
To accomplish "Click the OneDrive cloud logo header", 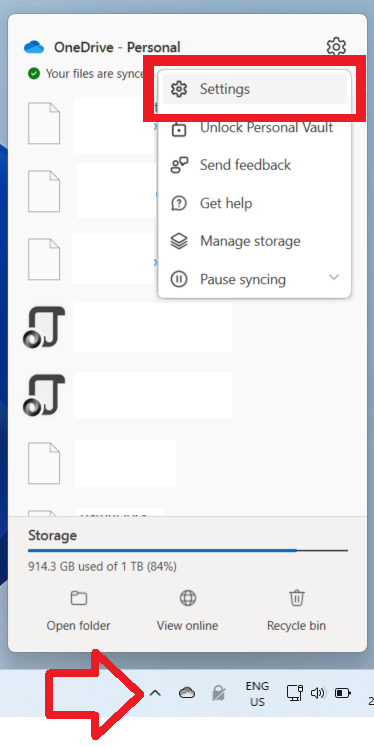I will [x=34, y=47].
